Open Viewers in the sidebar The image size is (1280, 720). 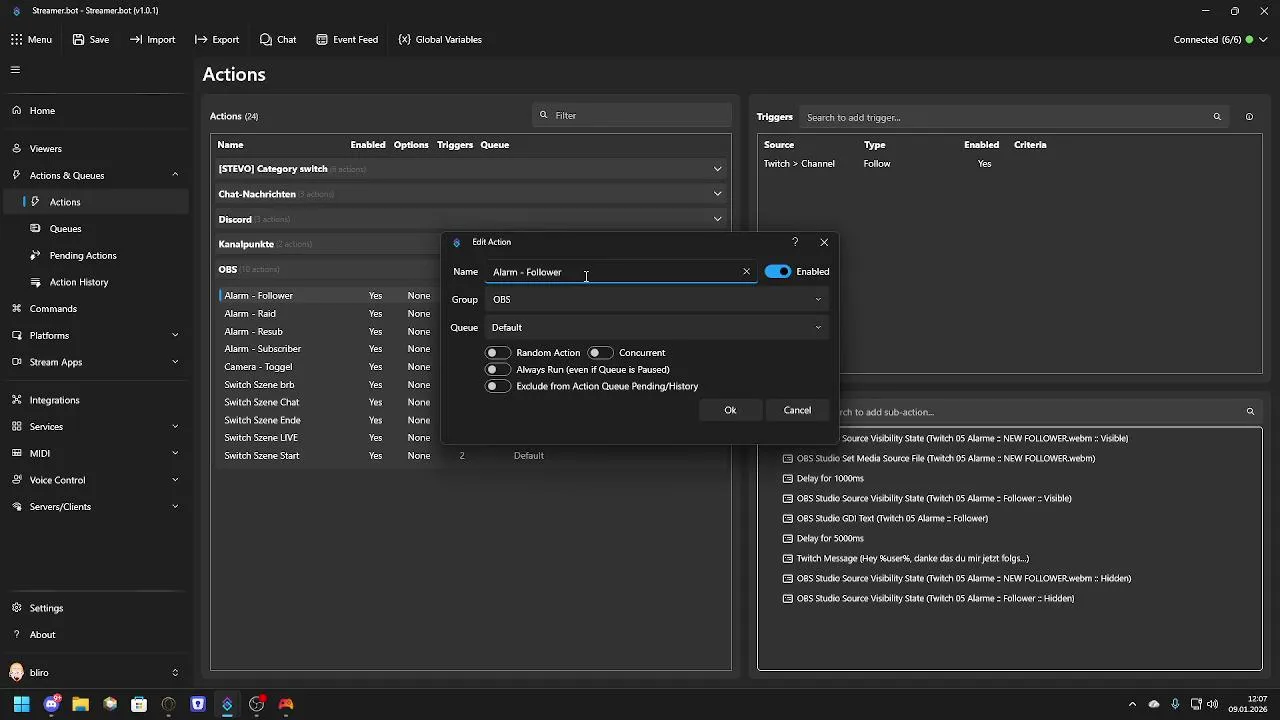94,149
